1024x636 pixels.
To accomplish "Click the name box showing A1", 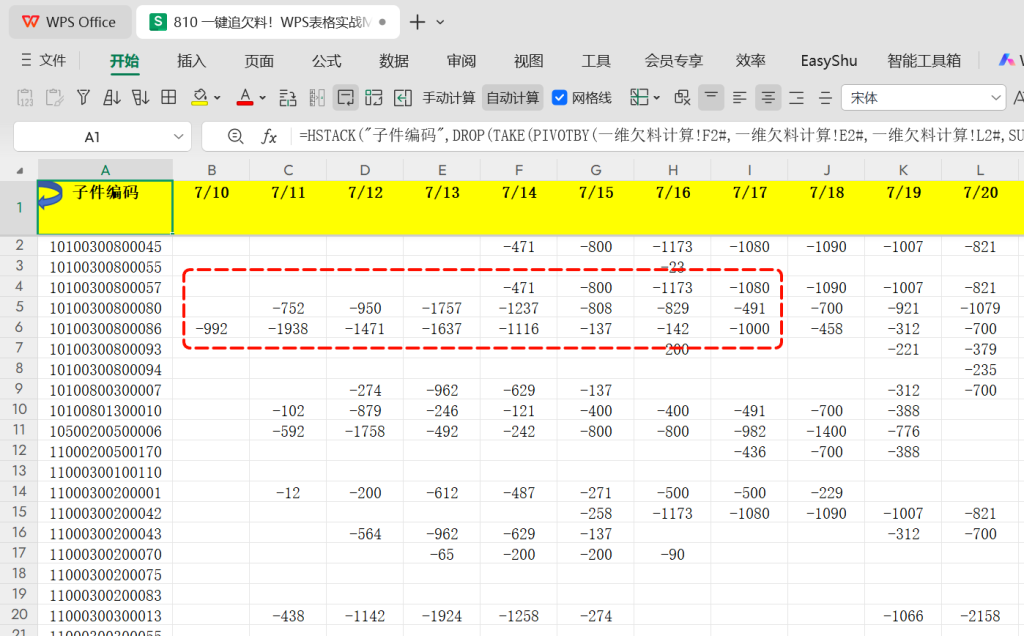I will tap(93, 136).
